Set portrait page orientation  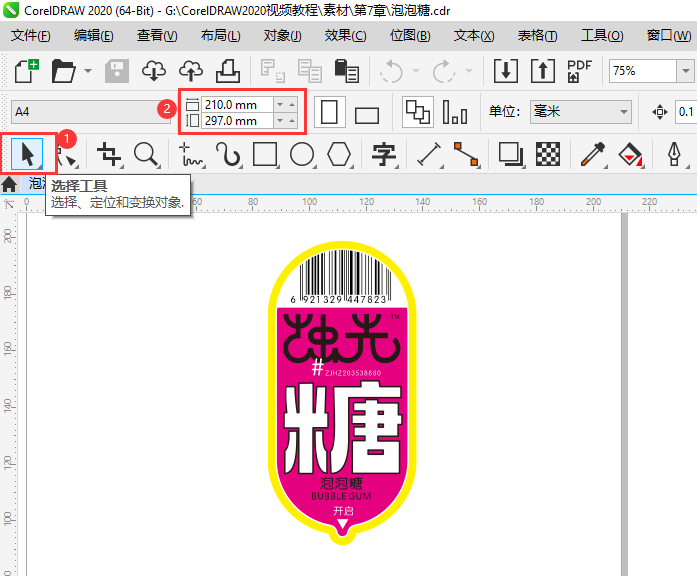pyautogui.click(x=329, y=112)
